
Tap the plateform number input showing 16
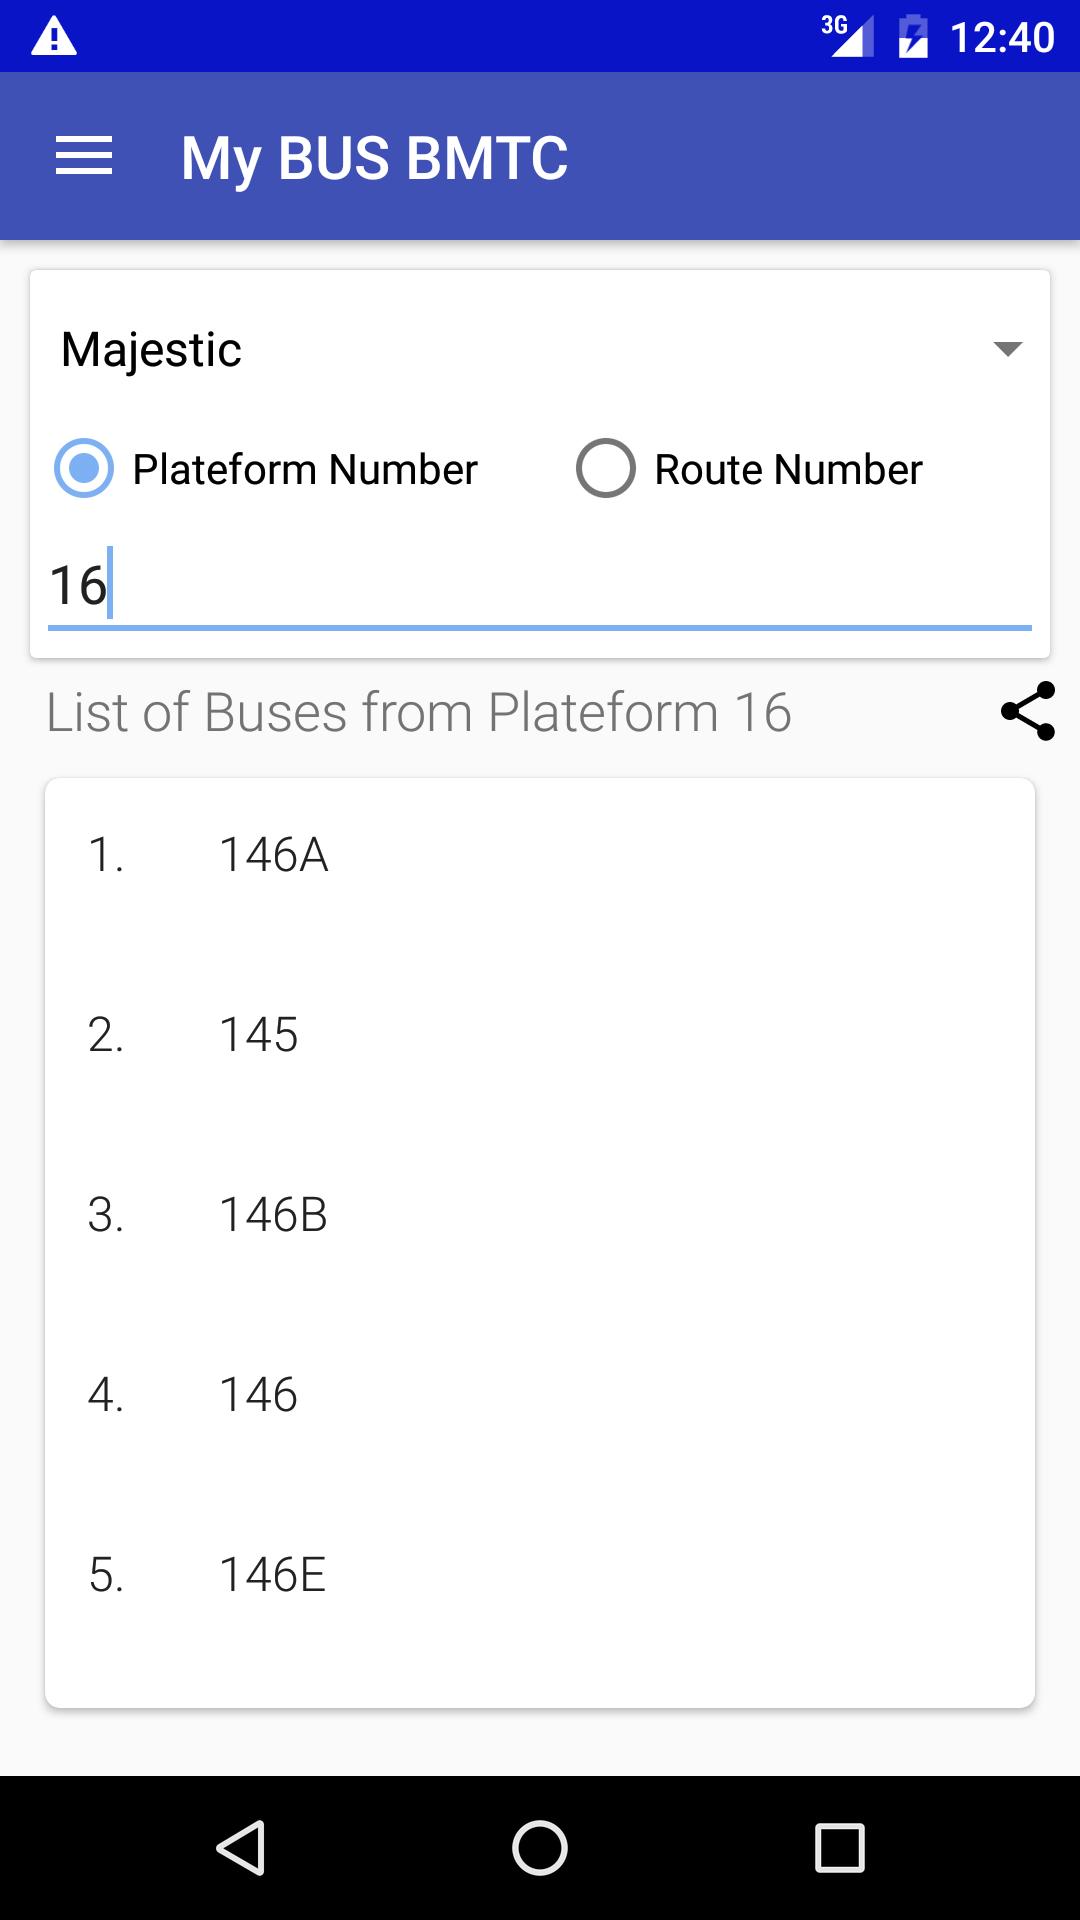pyautogui.click(x=540, y=585)
